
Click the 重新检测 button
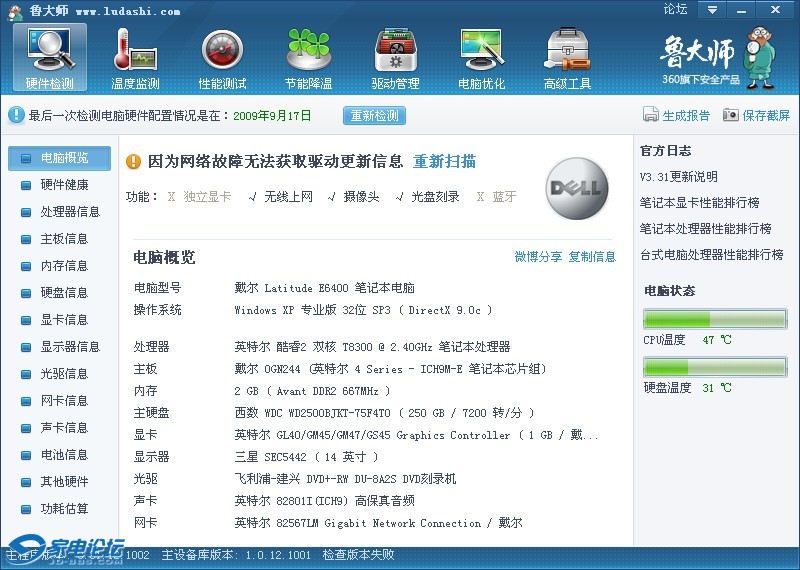tap(374, 116)
